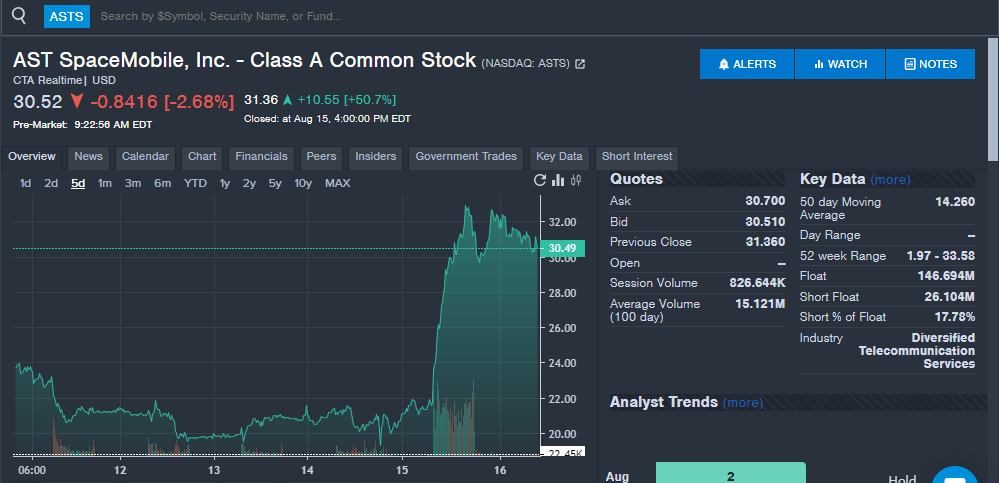Open Key Data (more) link

click(890, 180)
